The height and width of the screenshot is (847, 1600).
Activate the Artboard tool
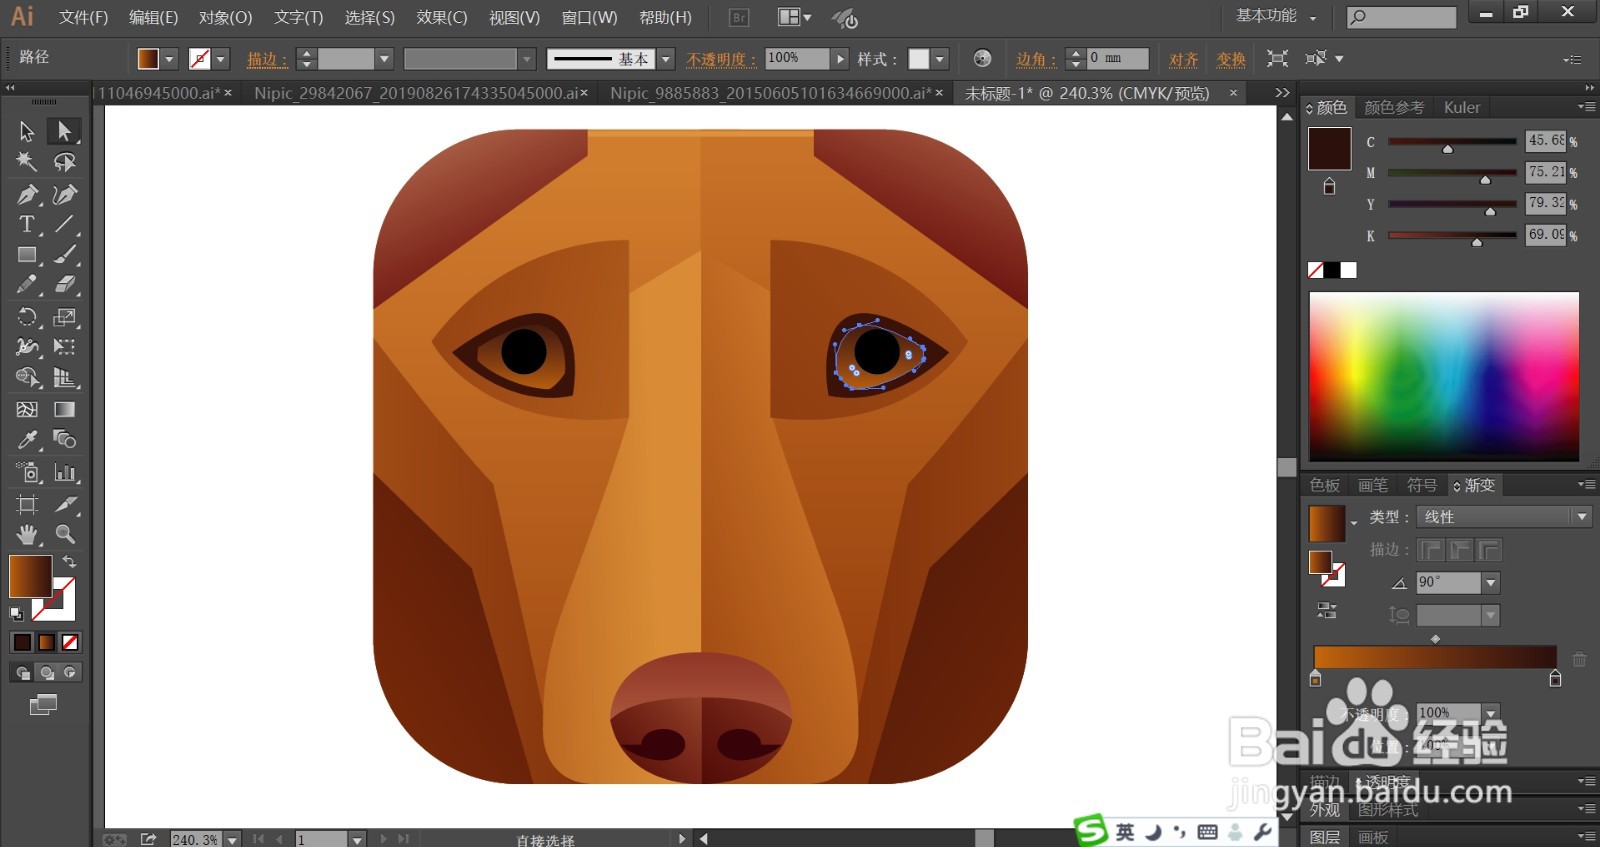[x=27, y=504]
